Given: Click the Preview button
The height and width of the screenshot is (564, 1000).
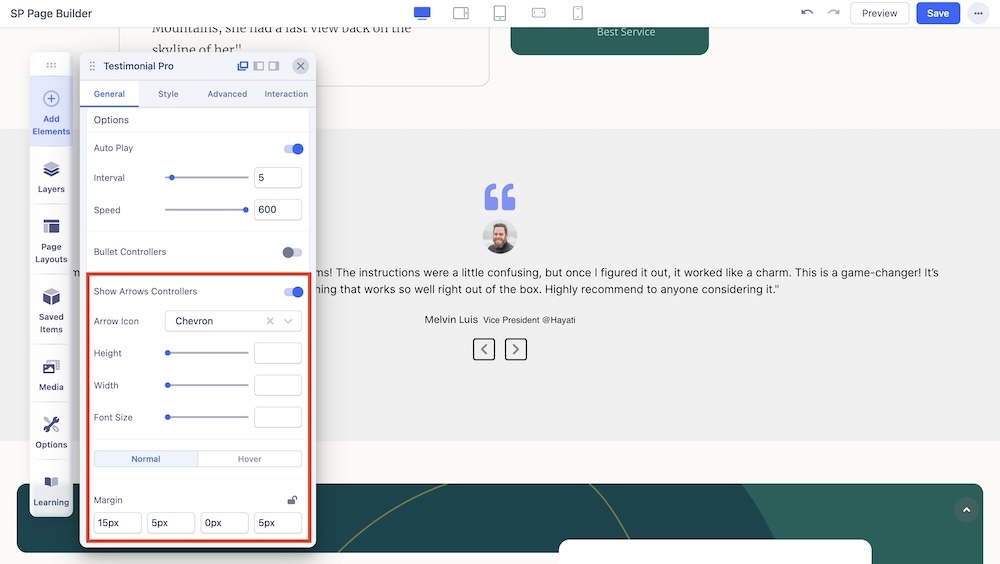Looking at the screenshot, I should click(x=879, y=13).
